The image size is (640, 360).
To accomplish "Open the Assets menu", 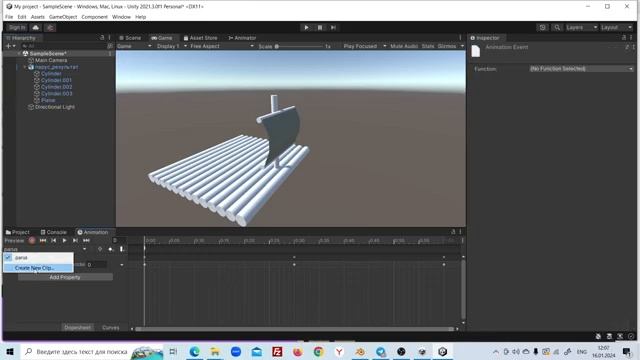I will [x=38, y=17].
